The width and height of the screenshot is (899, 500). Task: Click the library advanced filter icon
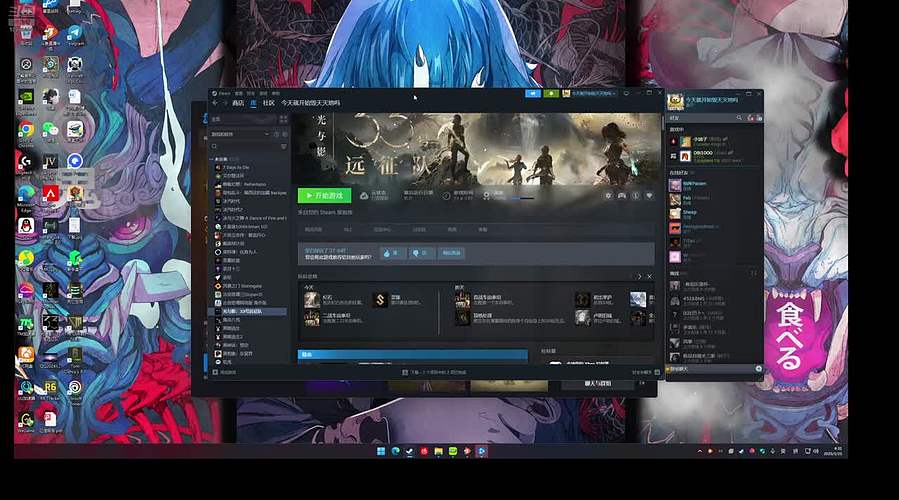(283, 147)
